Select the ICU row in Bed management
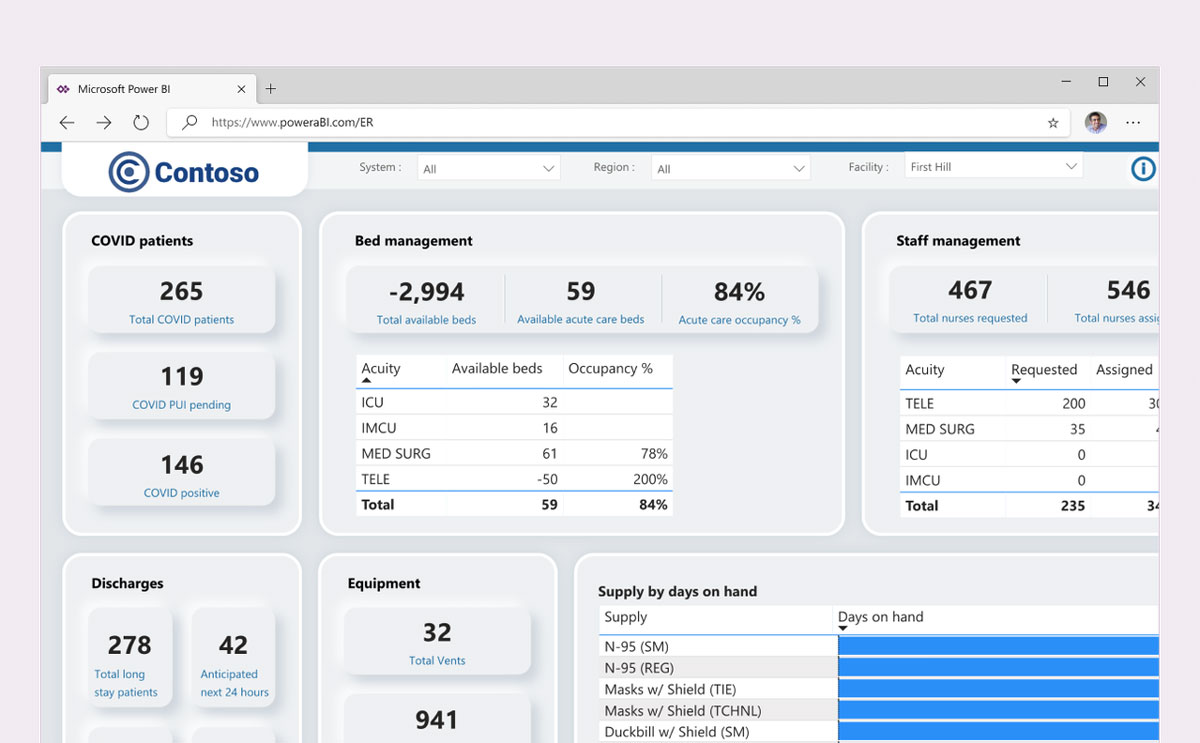 click(x=514, y=402)
